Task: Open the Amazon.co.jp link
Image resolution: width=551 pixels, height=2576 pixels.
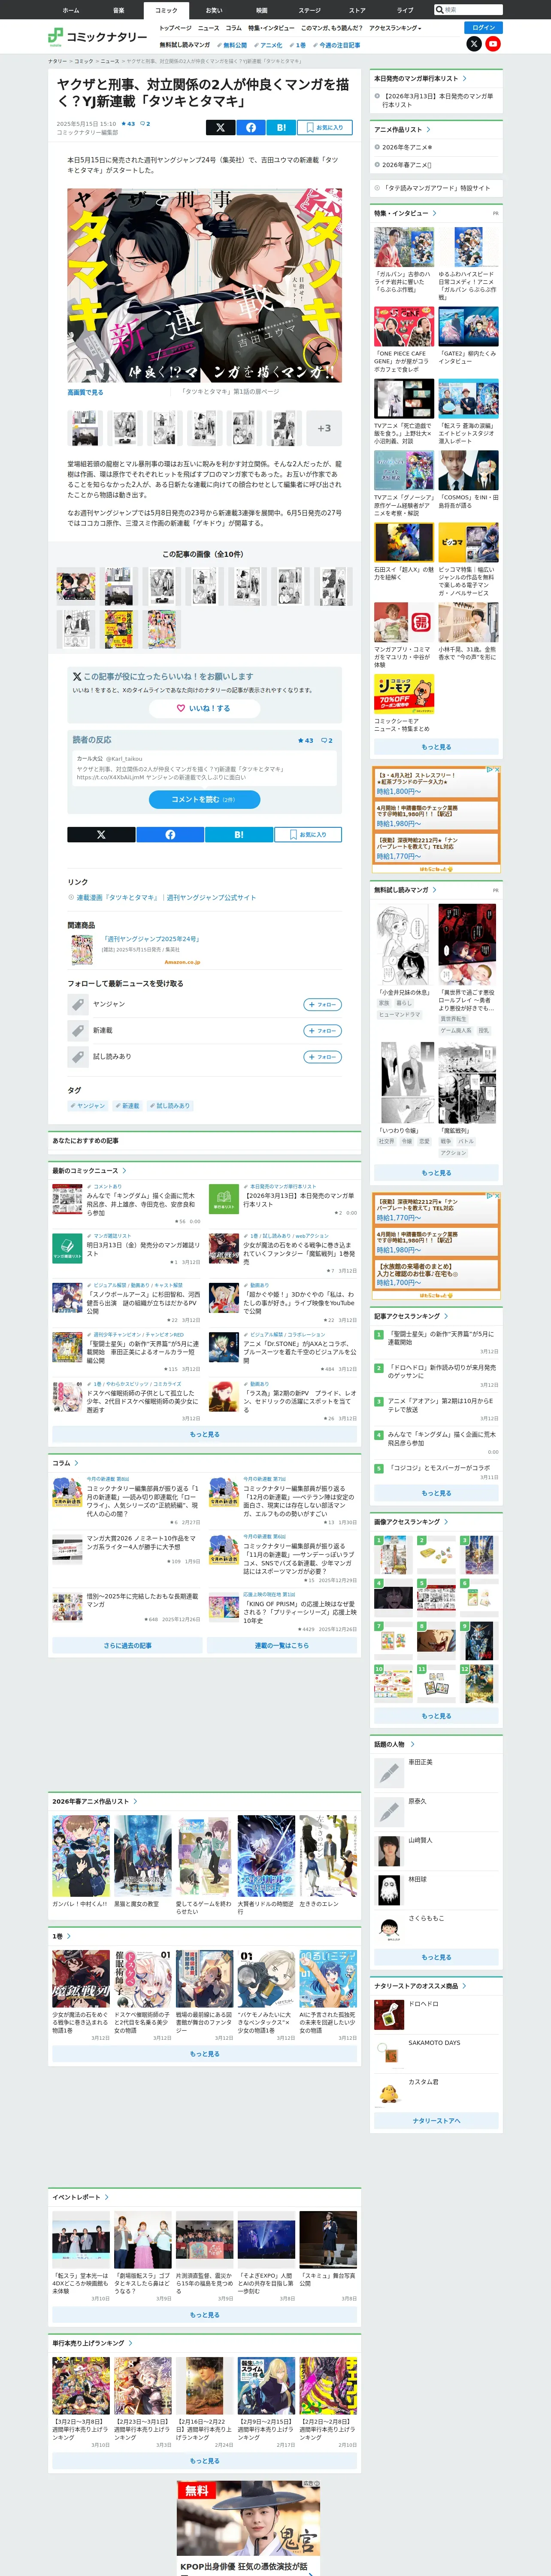Action: click(x=182, y=962)
